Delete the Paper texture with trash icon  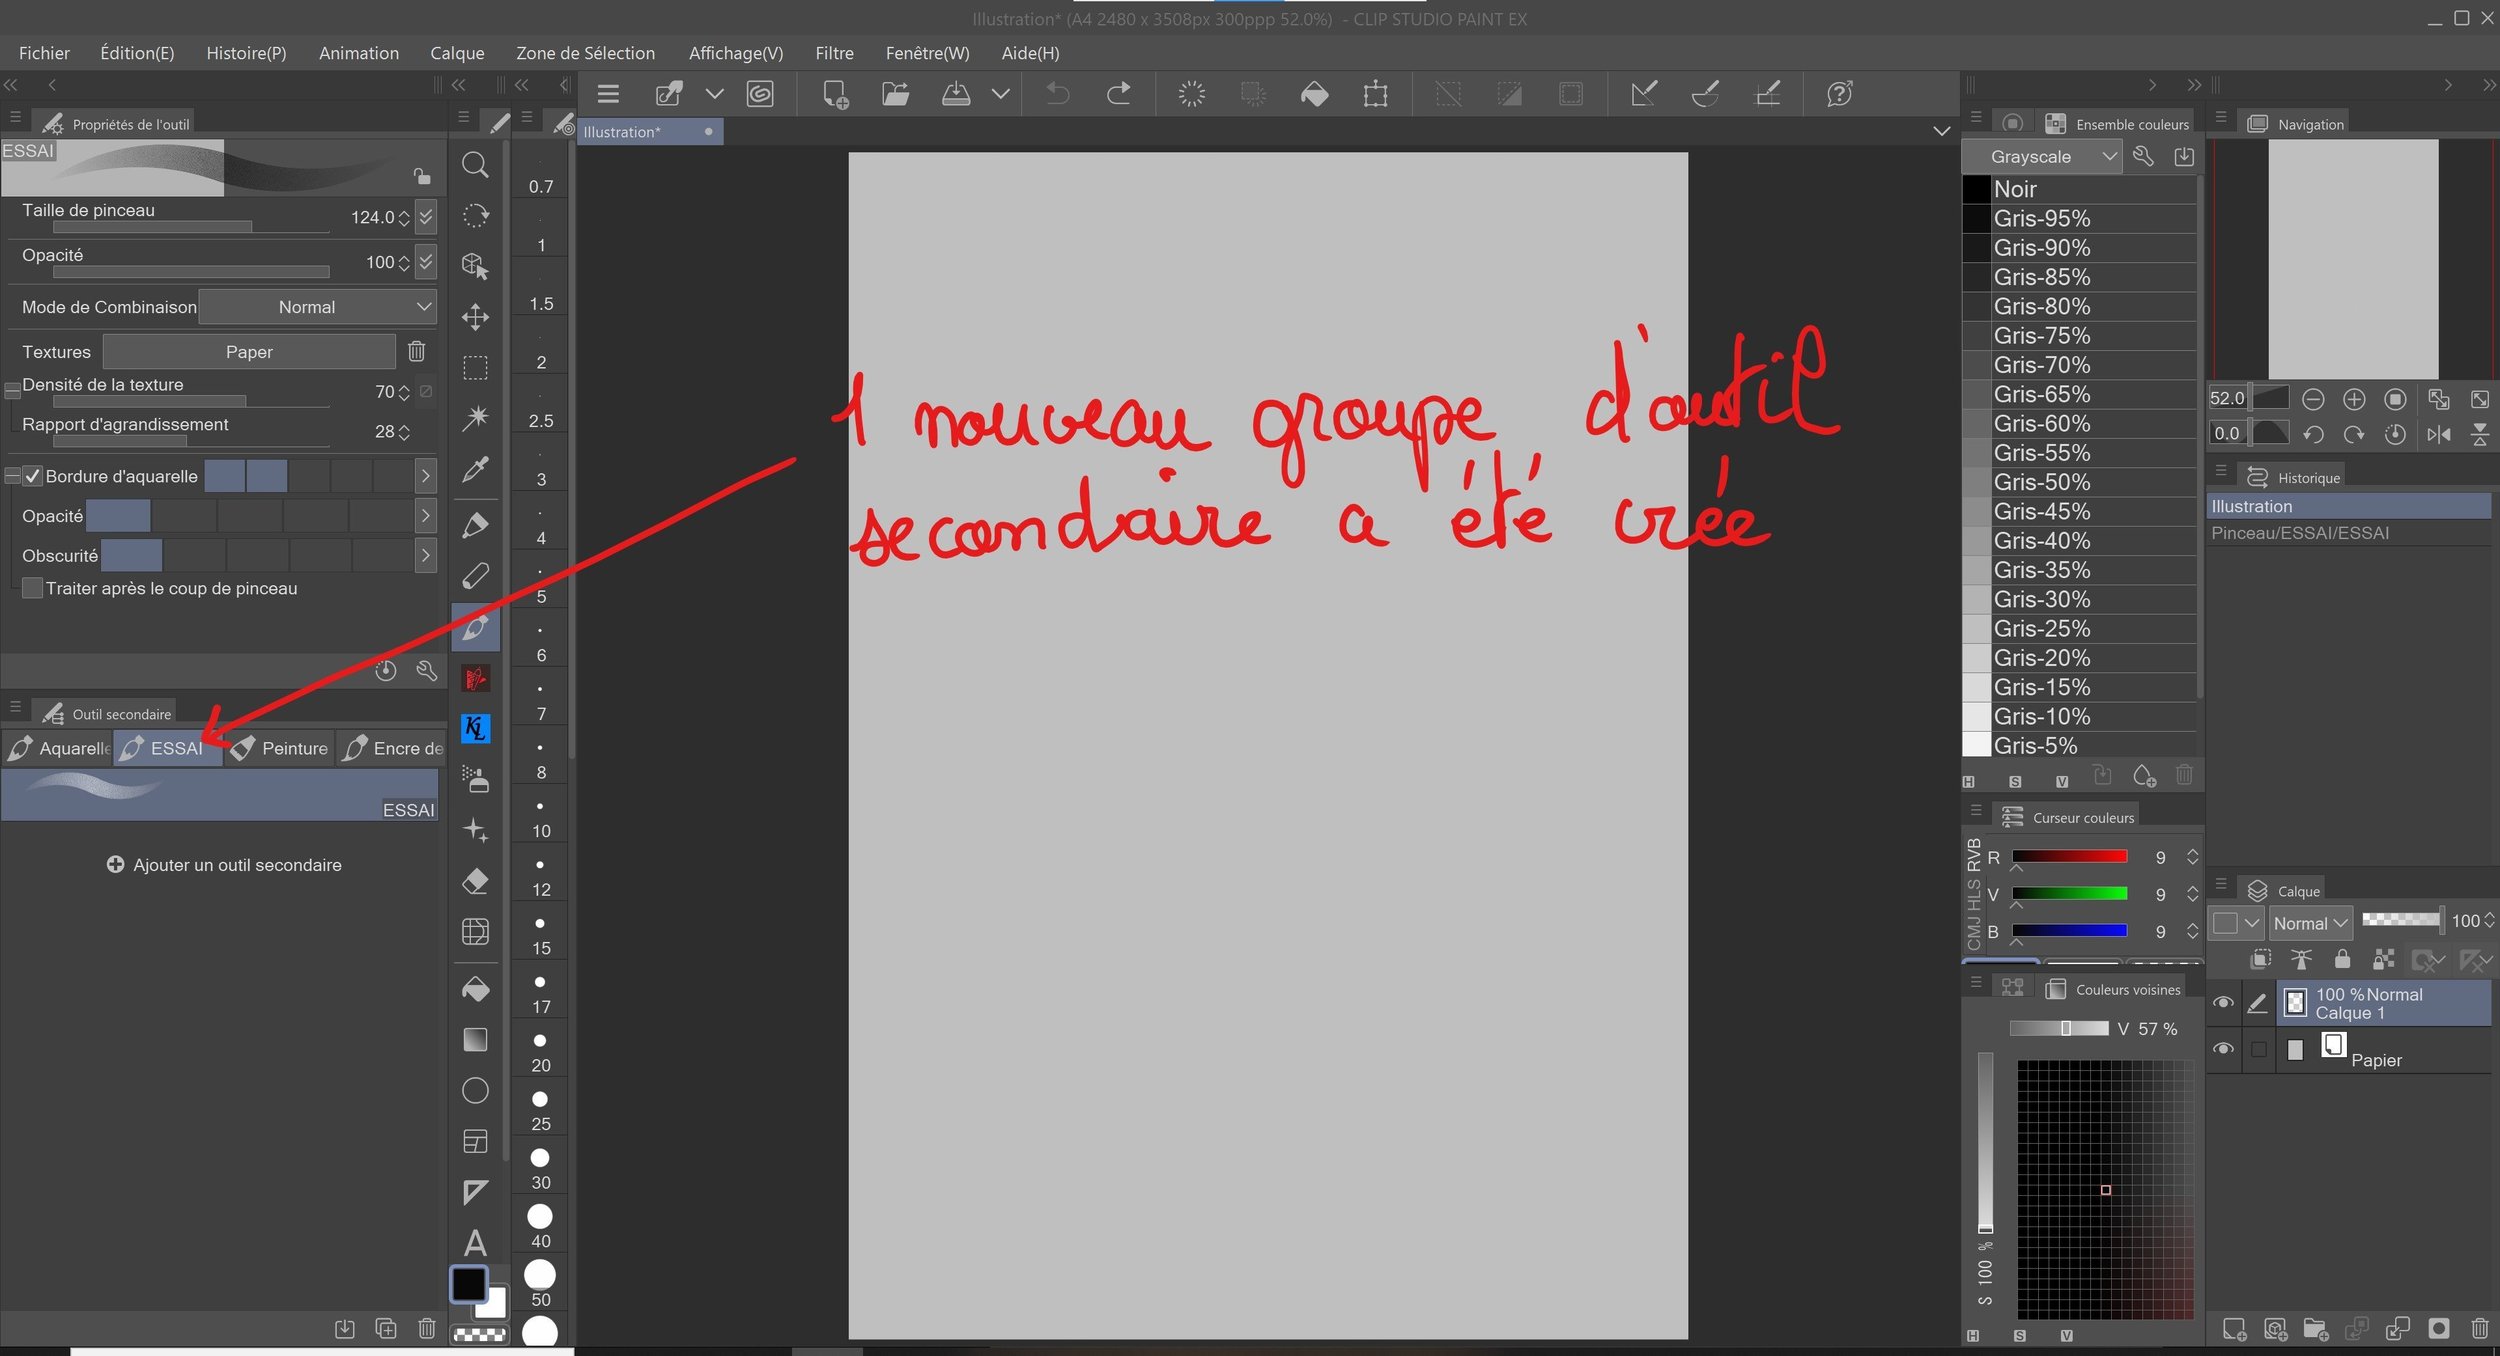[417, 351]
